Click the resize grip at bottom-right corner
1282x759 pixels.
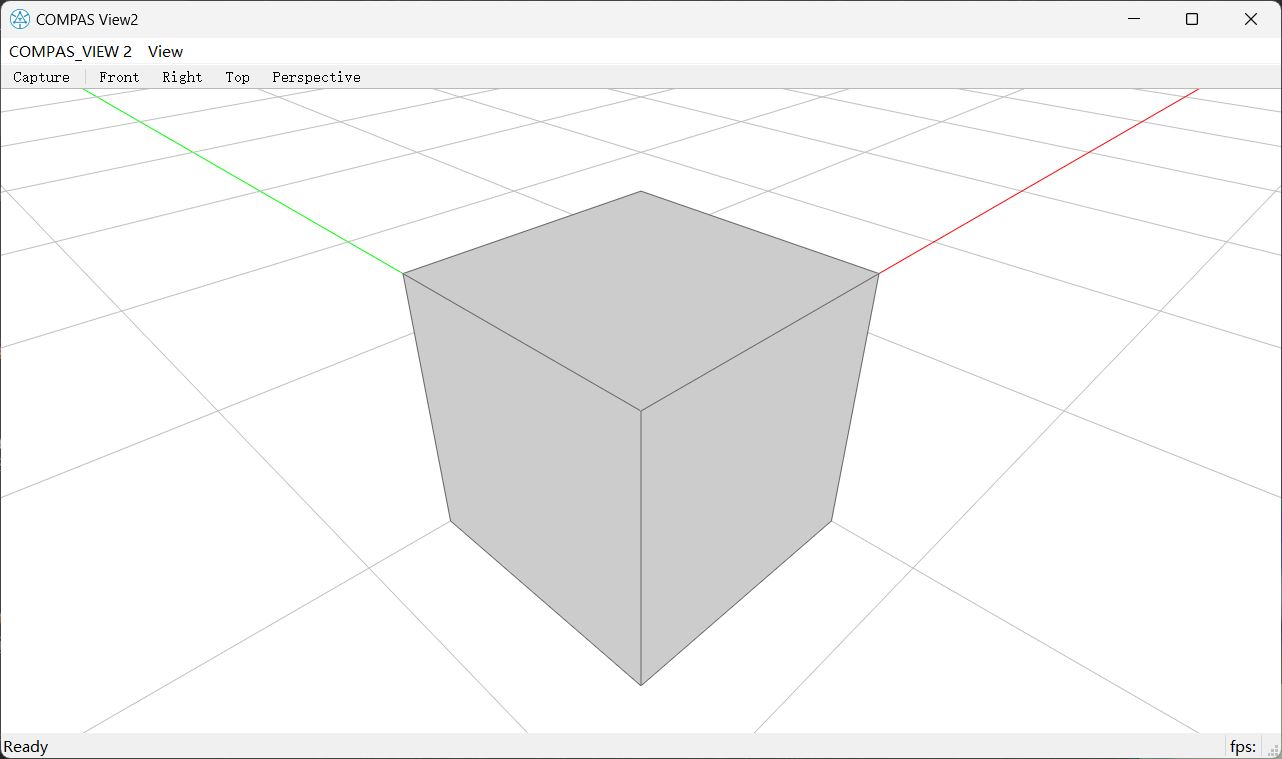[1273, 748]
